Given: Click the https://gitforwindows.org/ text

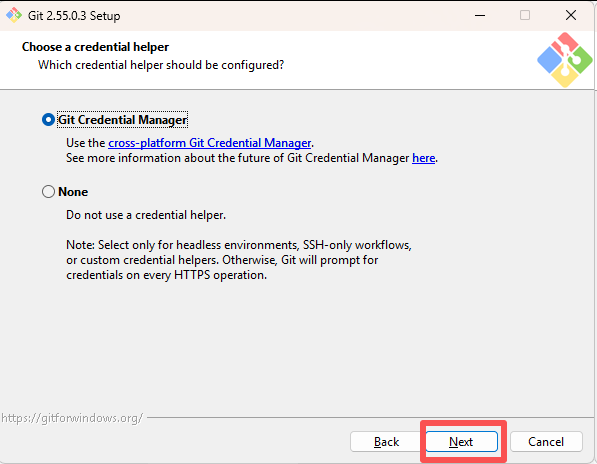Looking at the screenshot, I should pos(72,418).
